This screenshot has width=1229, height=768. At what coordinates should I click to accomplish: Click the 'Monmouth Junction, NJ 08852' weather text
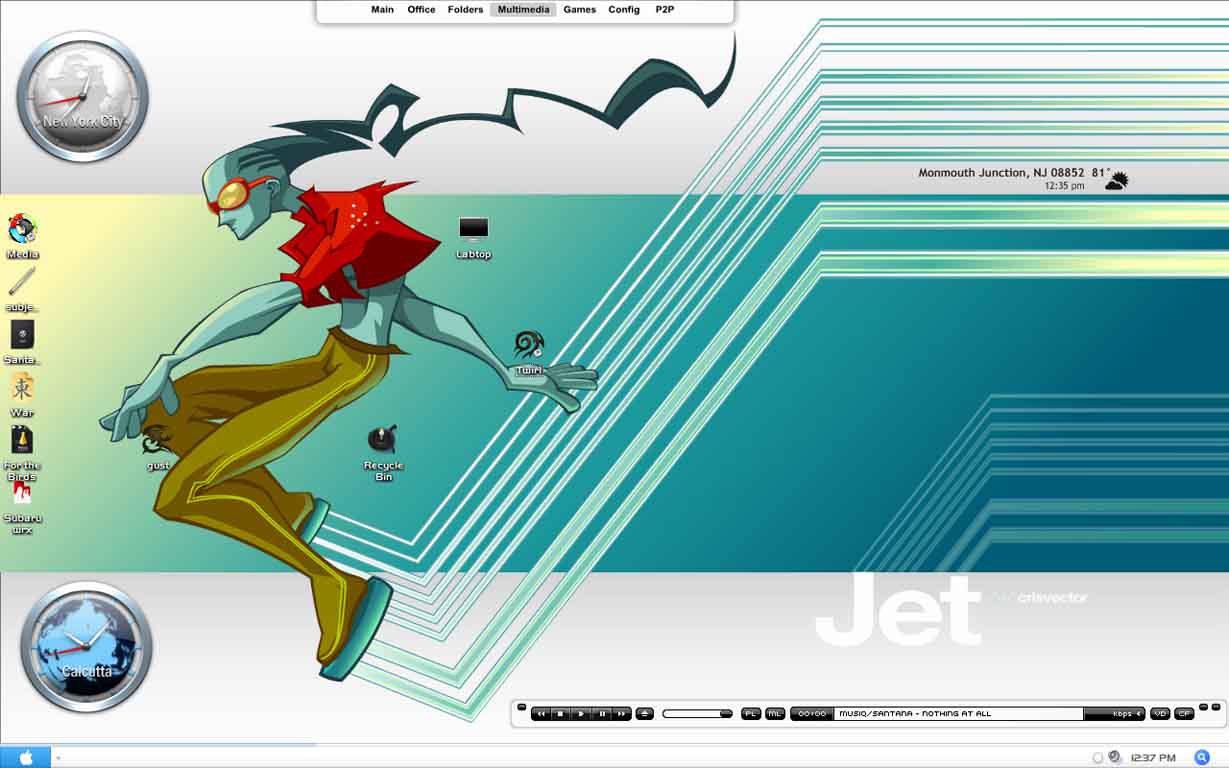pyautogui.click(x=1002, y=173)
